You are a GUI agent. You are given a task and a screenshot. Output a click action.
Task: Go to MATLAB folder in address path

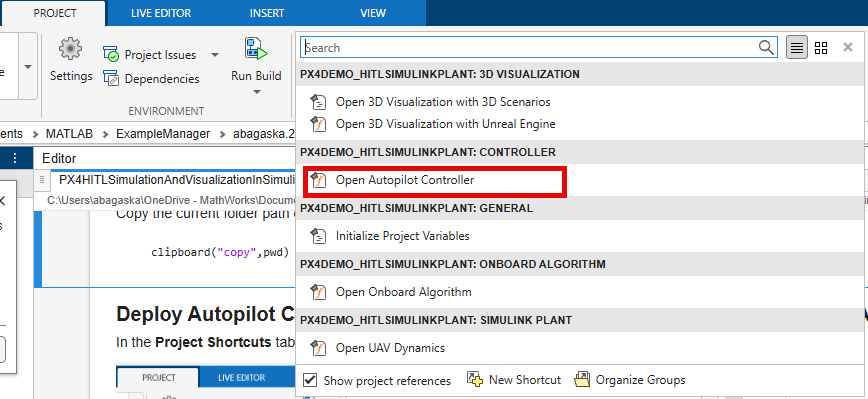click(69, 133)
